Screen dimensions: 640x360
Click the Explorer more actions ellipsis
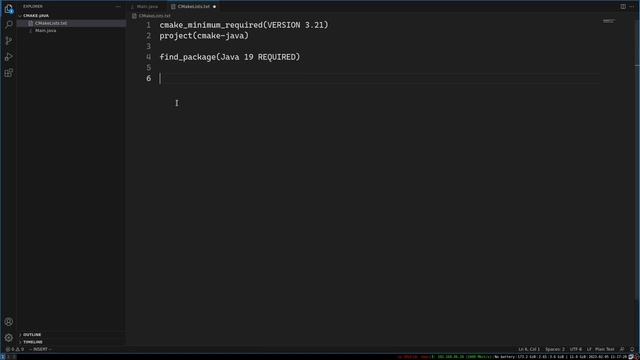(118, 7)
